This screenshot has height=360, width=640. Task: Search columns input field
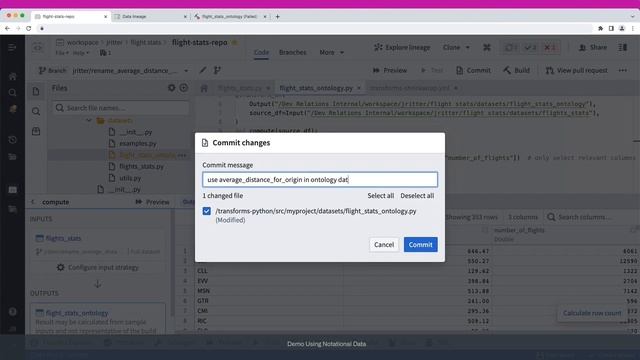click(x=584, y=217)
